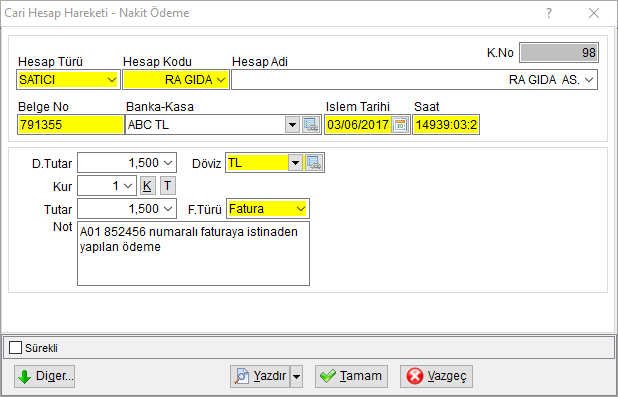Click the Islem Tarihi date 03/06/2017
Screen dimensions: 618x397
point(358,125)
